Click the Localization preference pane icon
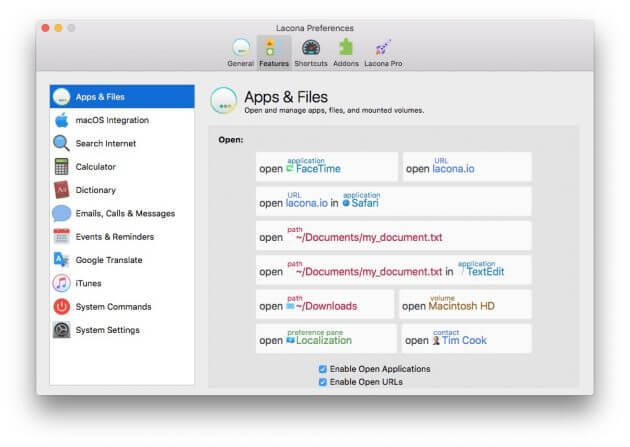Image resolution: width=630 pixels, height=447 pixels. tap(290, 341)
